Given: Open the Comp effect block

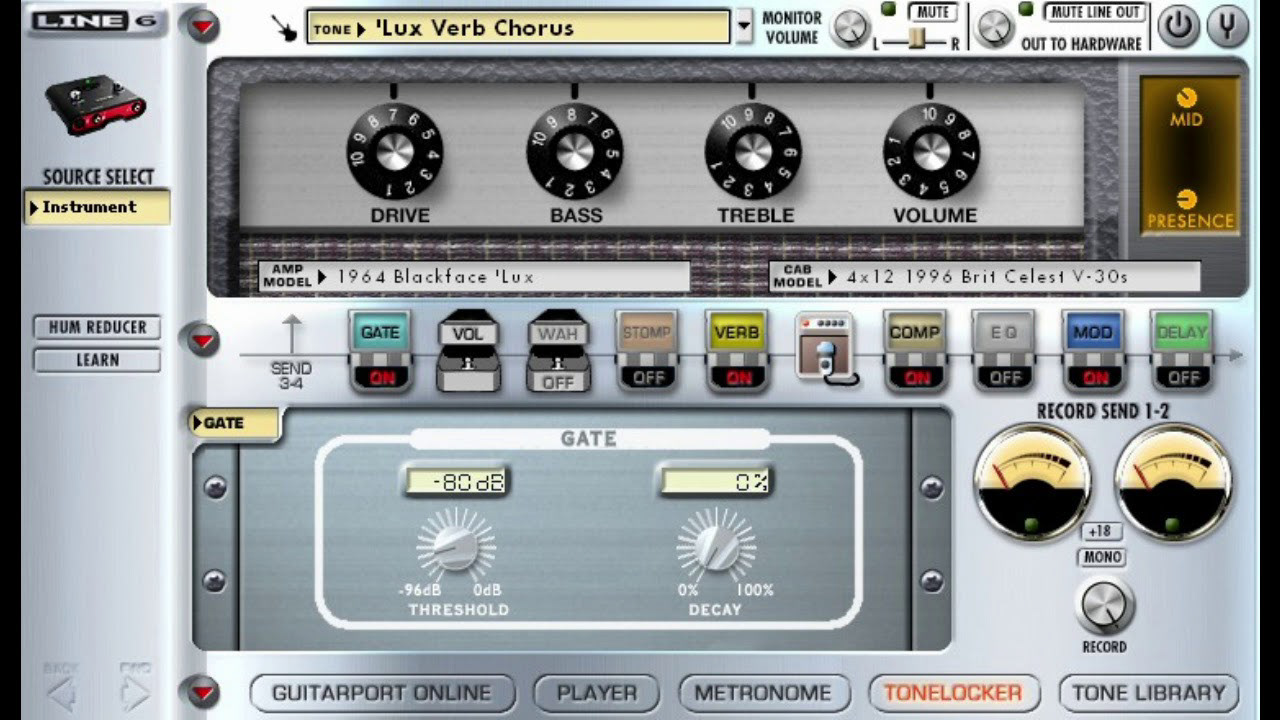Looking at the screenshot, I should point(914,333).
